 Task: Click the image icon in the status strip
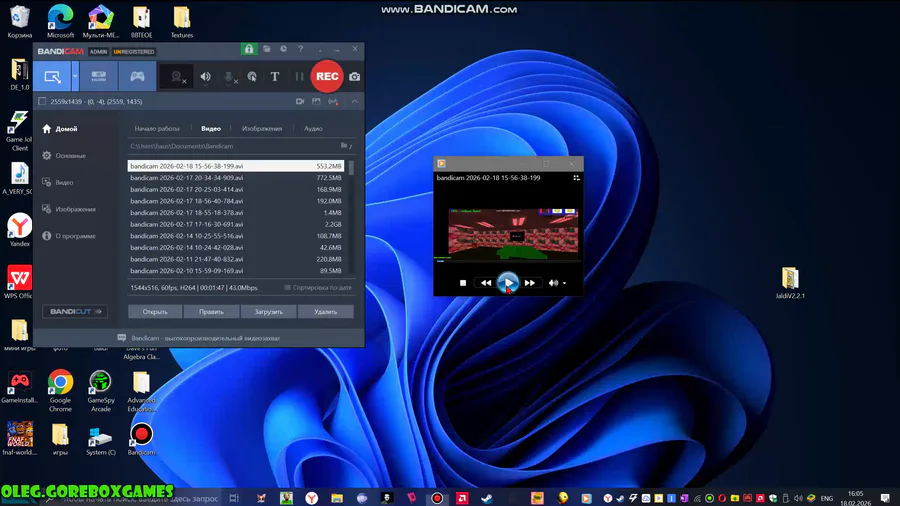(x=316, y=102)
